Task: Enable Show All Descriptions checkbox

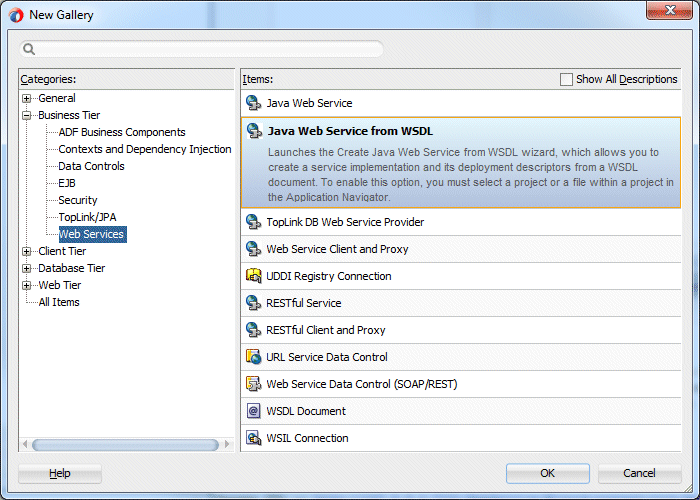Action: [x=566, y=79]
